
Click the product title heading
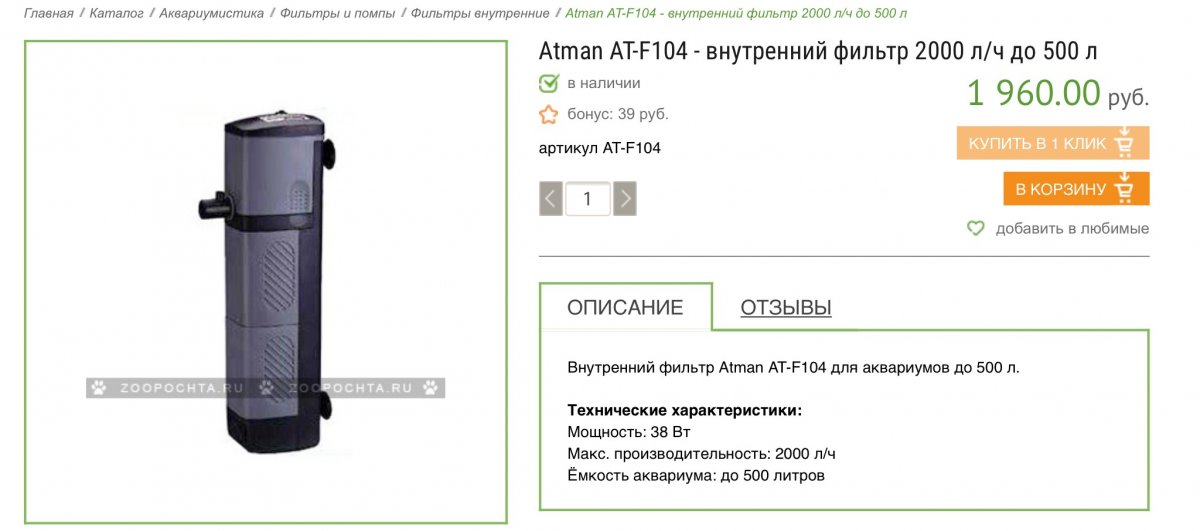(x=818, y=52)
